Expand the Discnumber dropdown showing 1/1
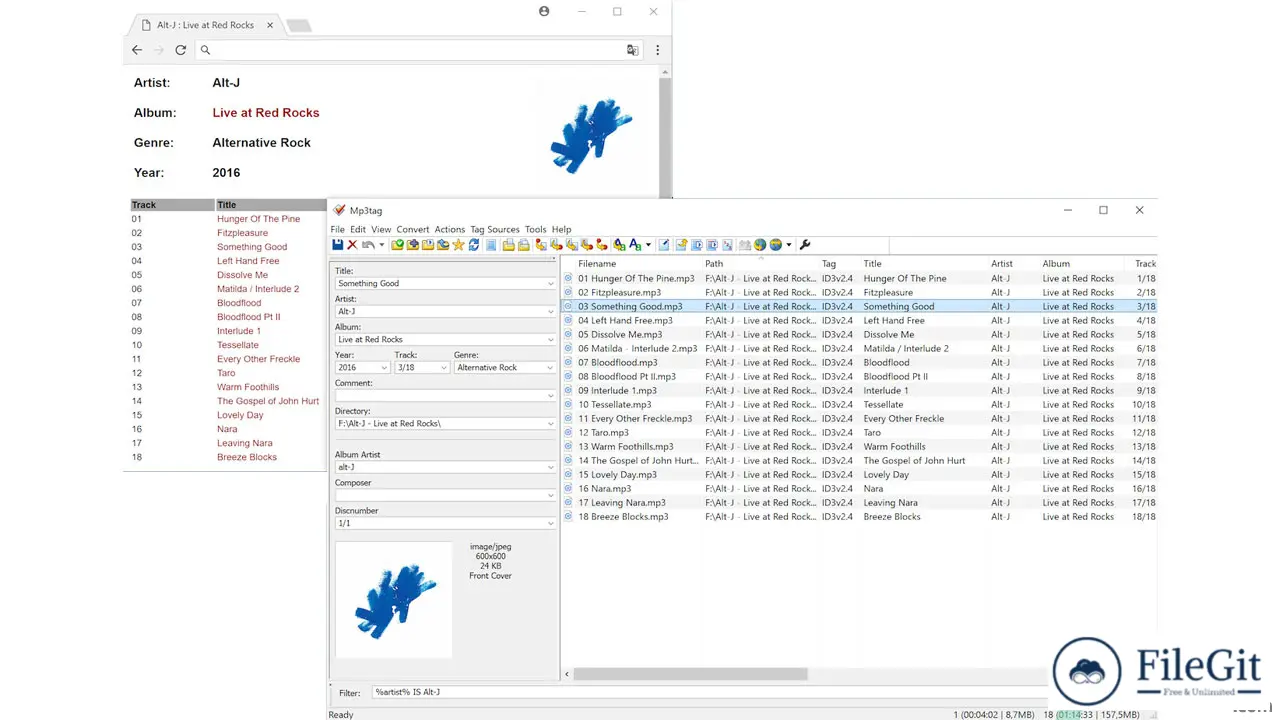The image size is (1280, 720). point(550,524)
